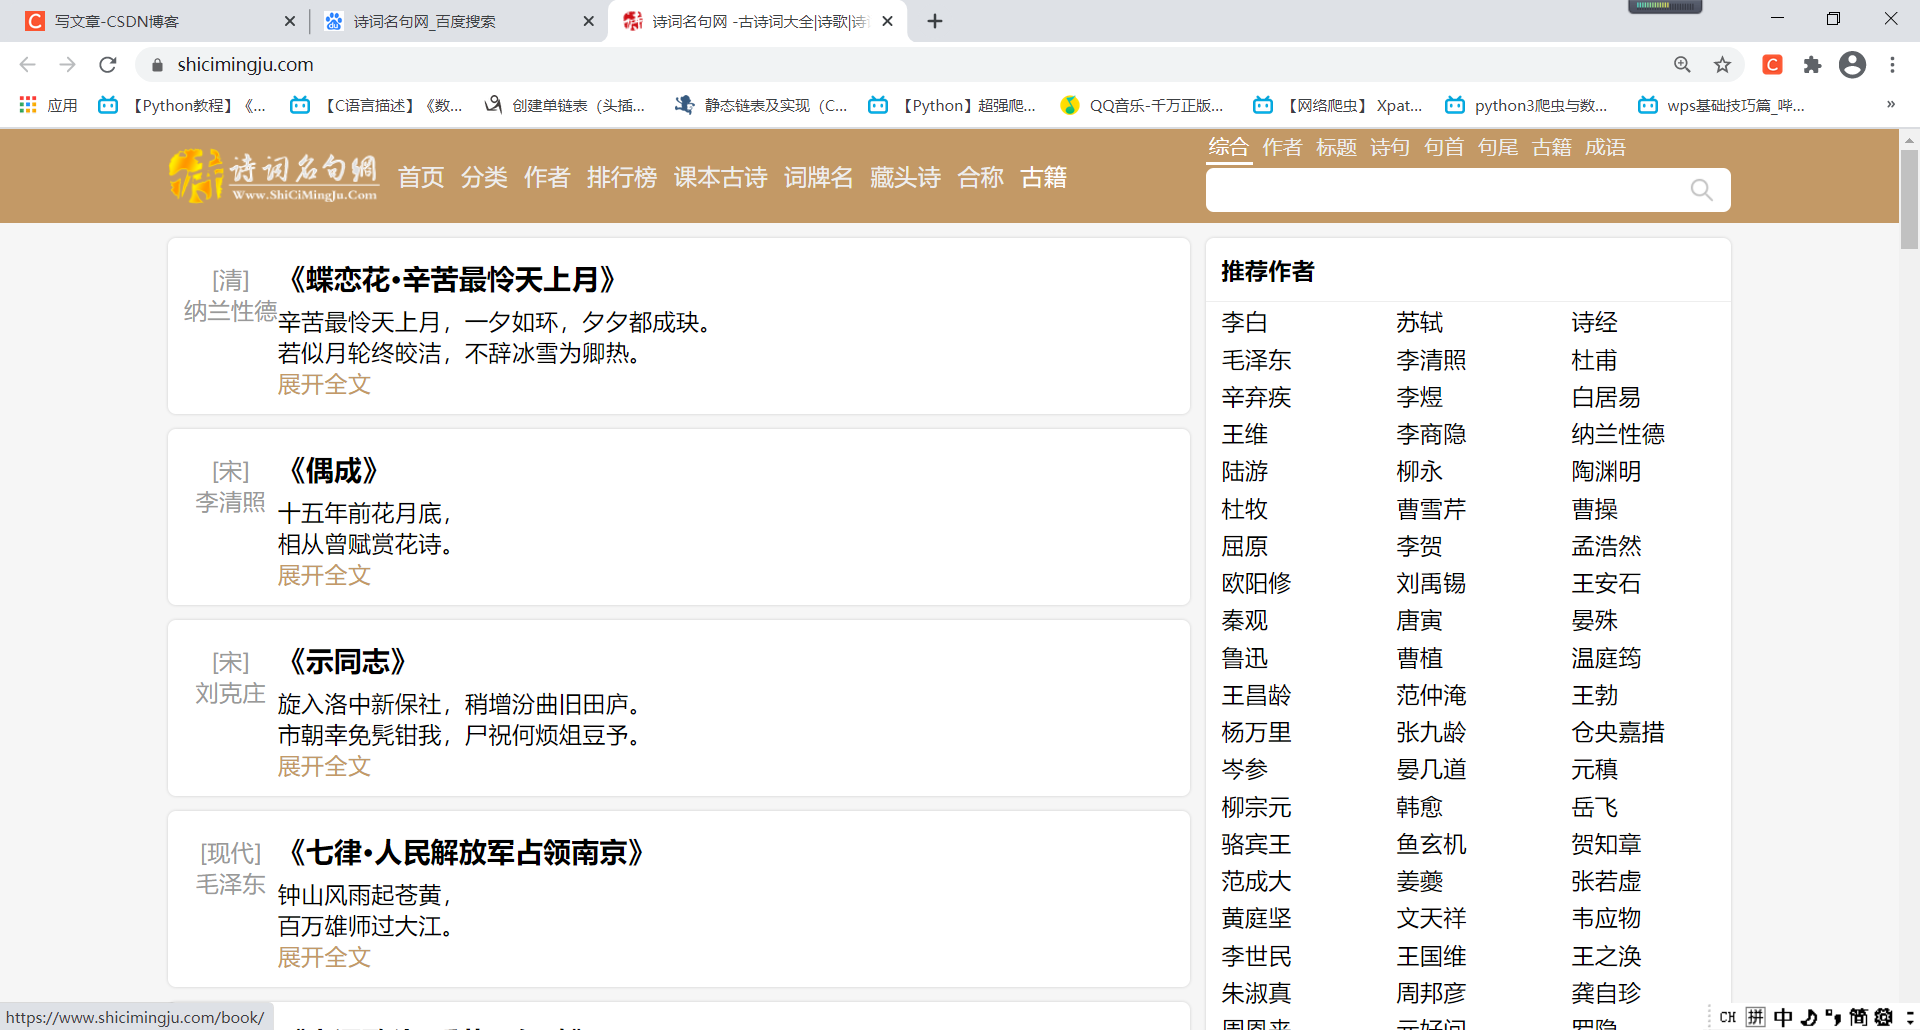Expand hidden bookmarks with the » chevron
Screen dimensions: 1920x1030
pyautogui.click(x=1892, y=104)
